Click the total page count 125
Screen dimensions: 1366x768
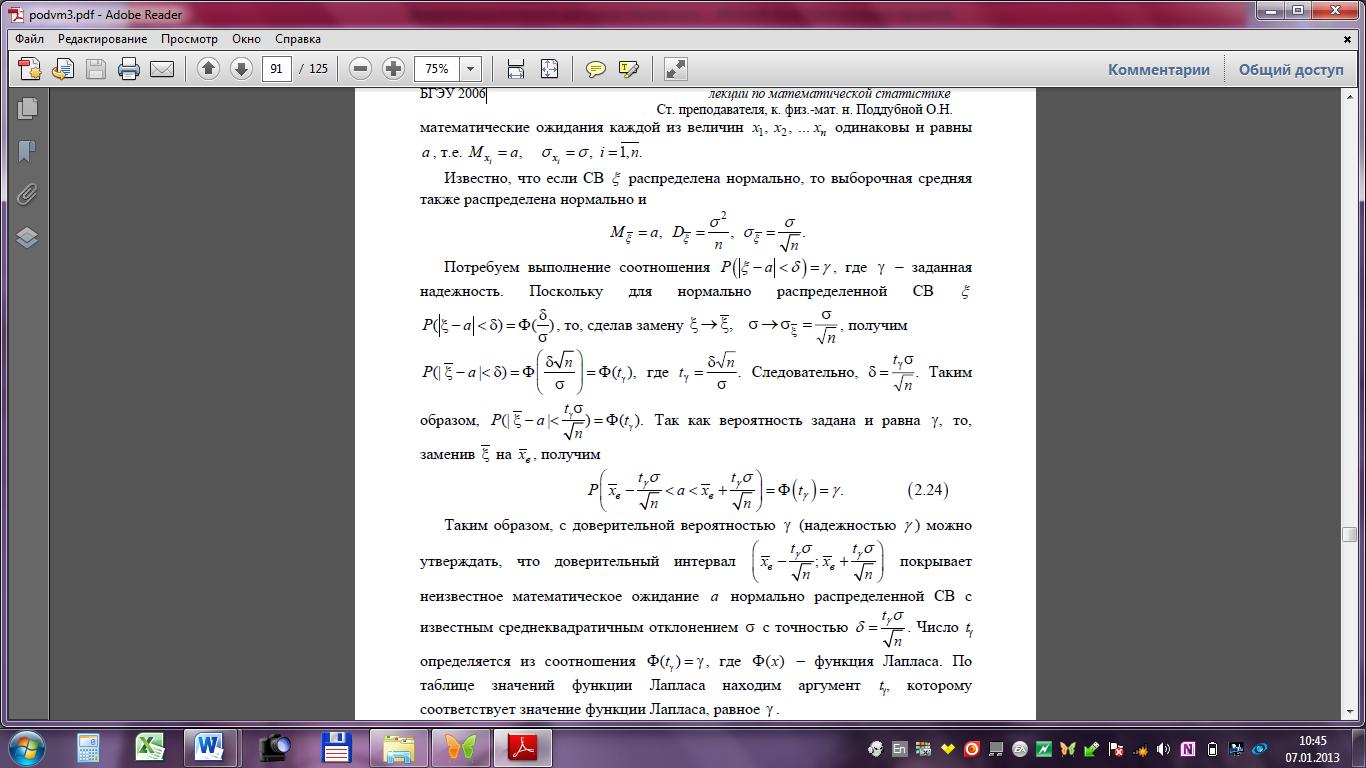(x=317, y=69)
